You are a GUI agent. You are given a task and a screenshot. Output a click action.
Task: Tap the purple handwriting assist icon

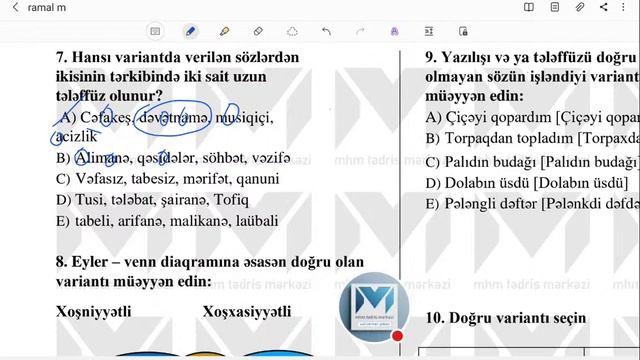point(394,31)
